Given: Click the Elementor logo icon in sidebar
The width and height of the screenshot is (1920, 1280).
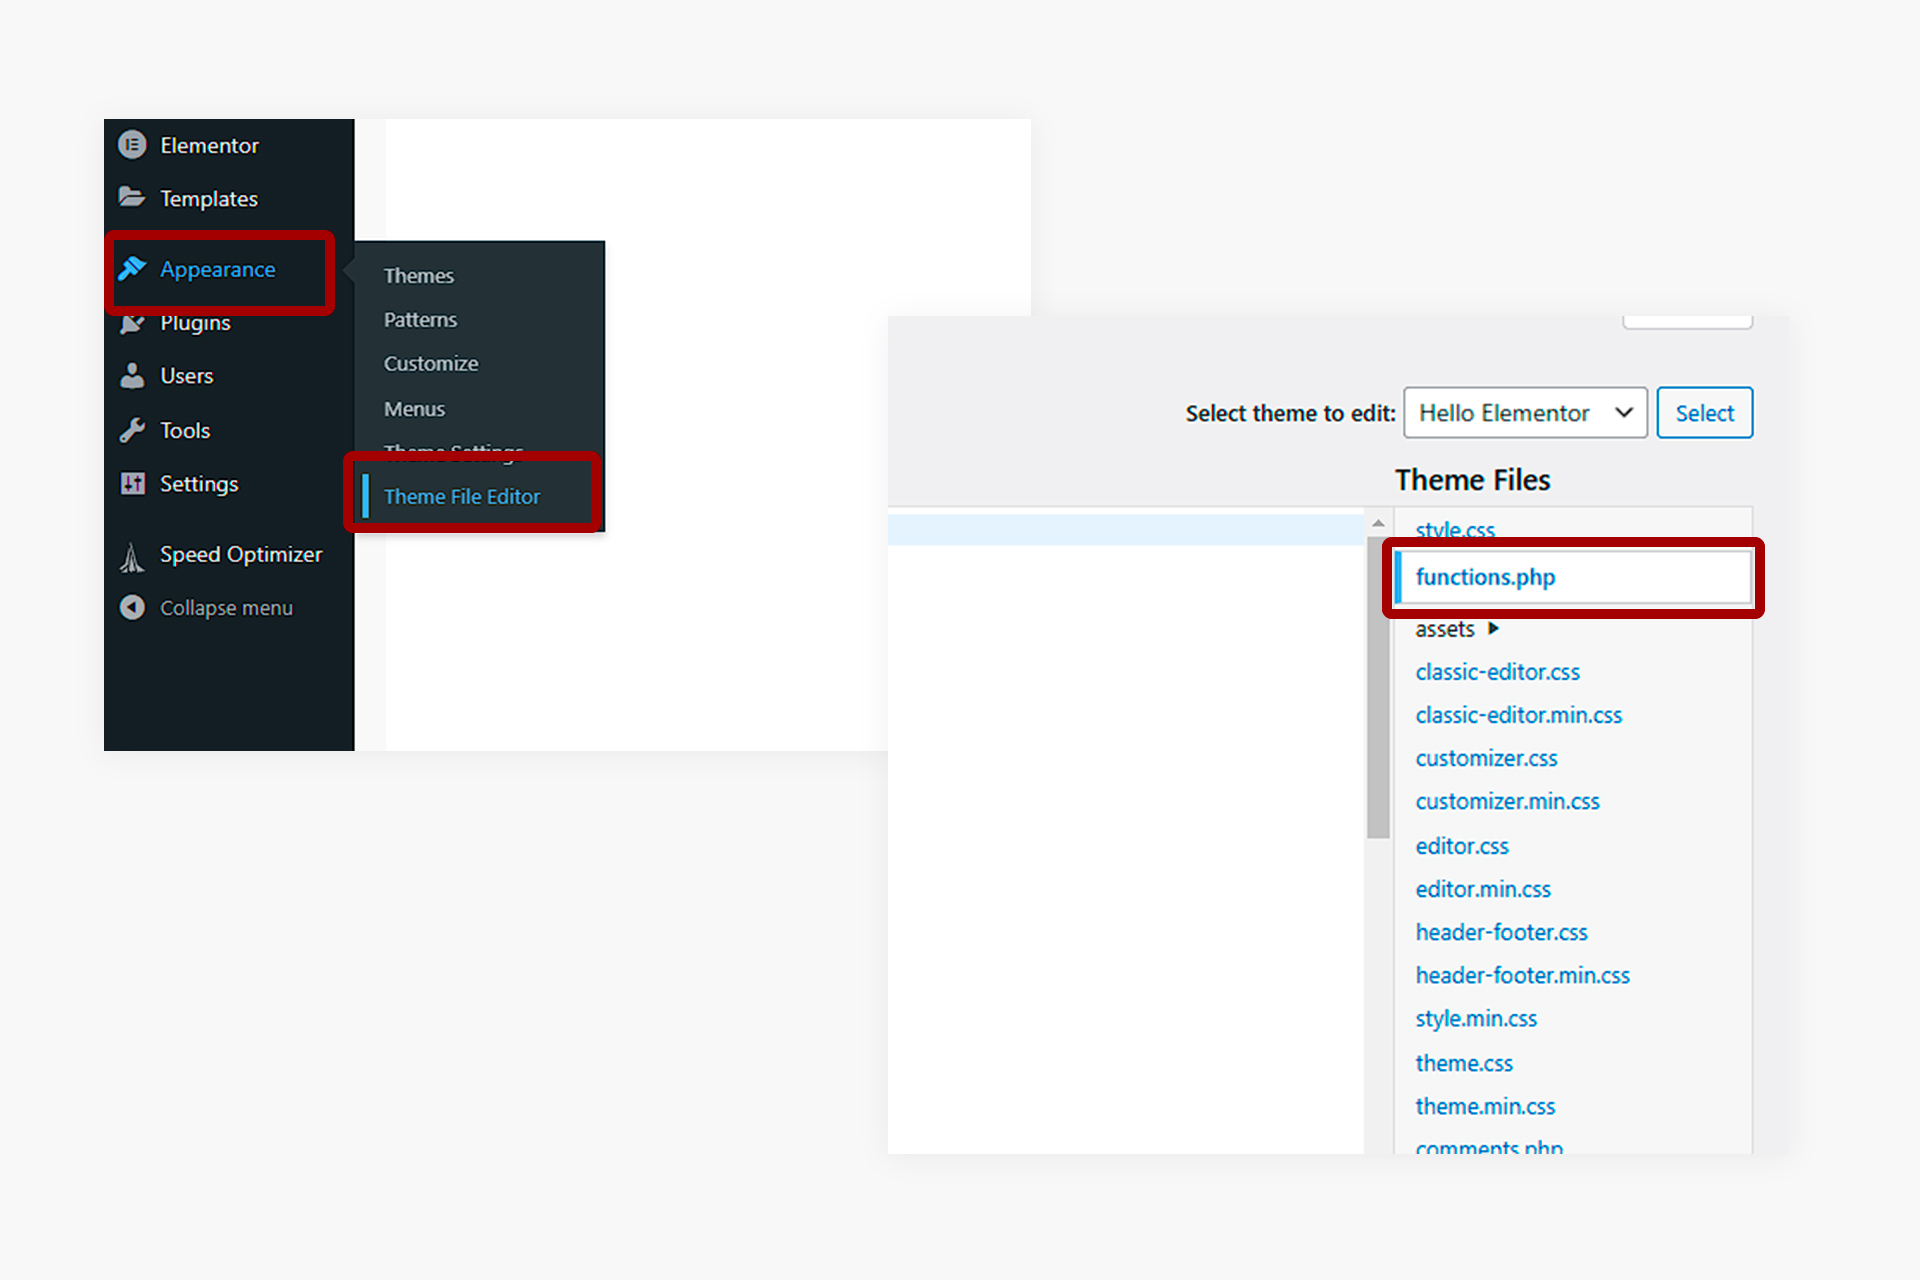Looking at the screenshot, I should [x=132, y=145].
